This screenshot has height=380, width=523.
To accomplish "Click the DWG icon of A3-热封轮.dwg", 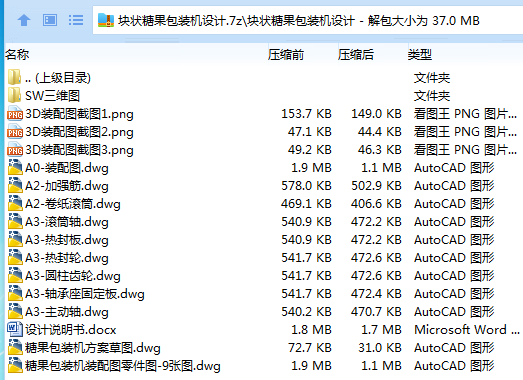I will (x=15, y=257).
